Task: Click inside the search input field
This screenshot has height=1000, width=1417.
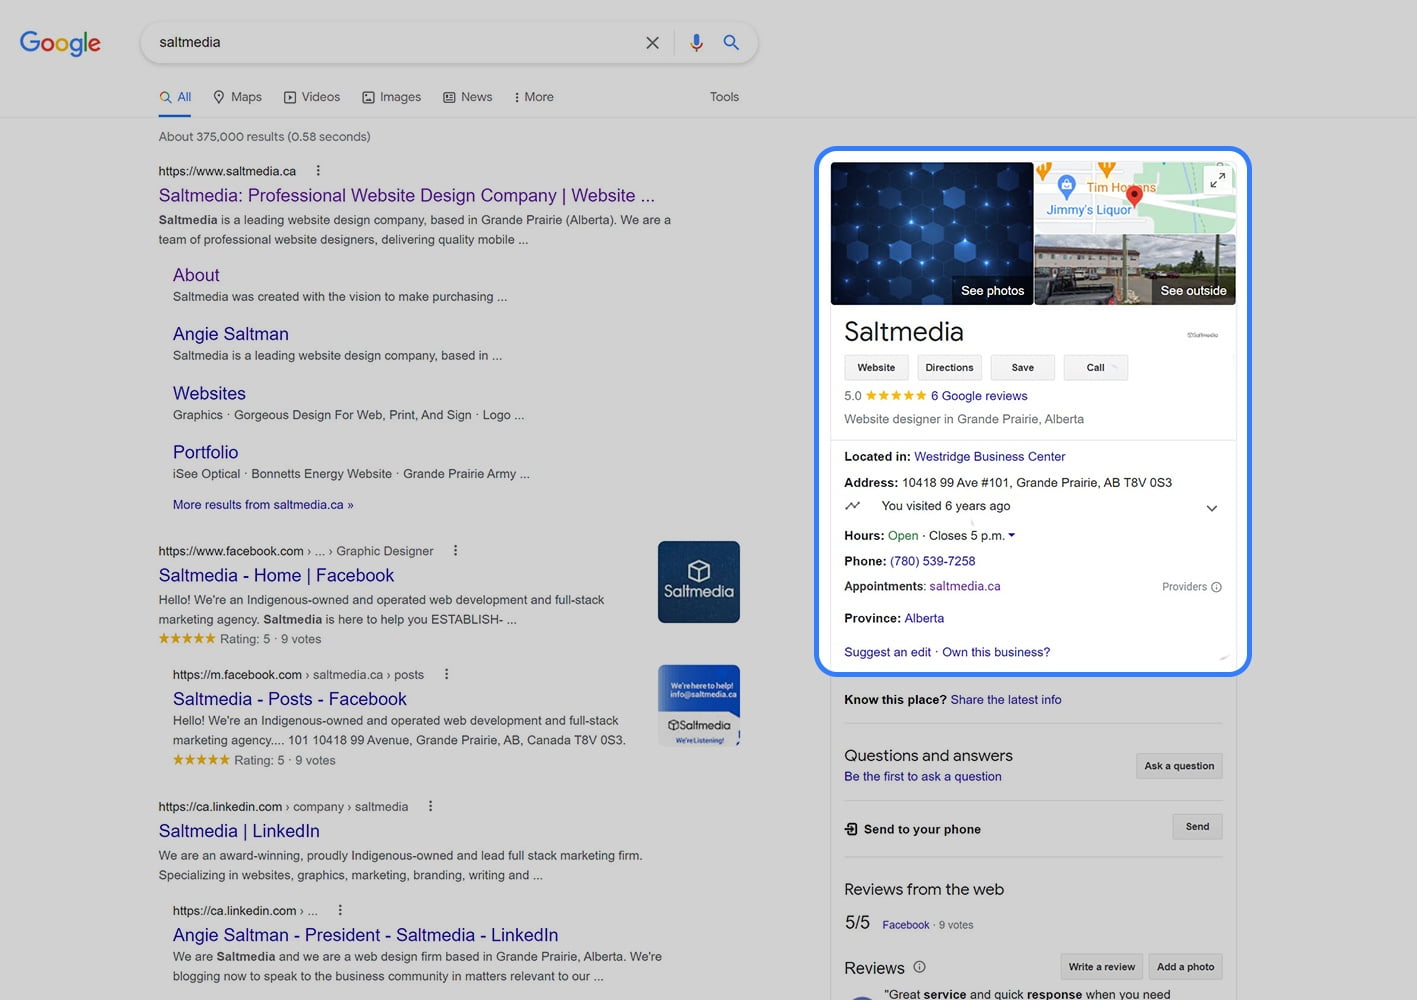Action: (x=395, y=43)
